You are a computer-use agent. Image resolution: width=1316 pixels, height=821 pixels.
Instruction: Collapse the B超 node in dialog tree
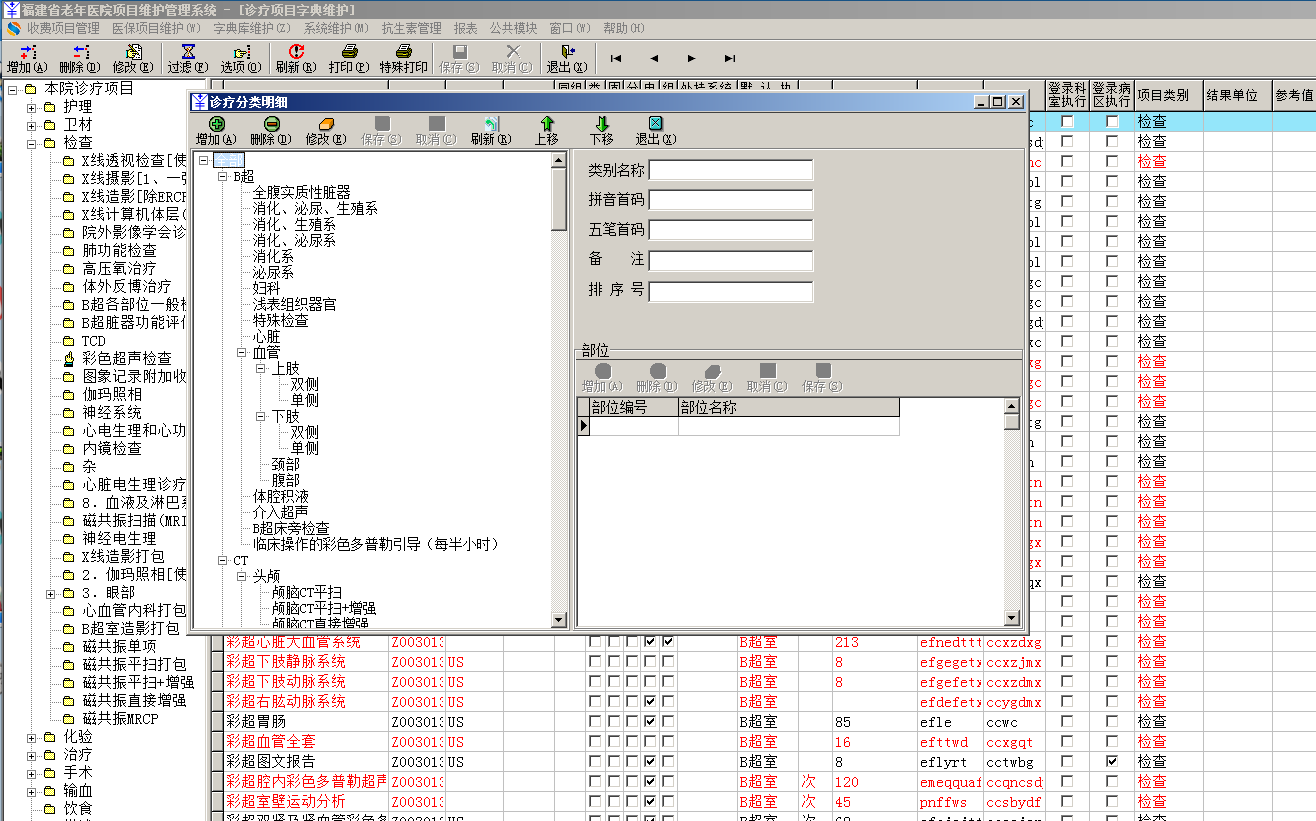224,176
